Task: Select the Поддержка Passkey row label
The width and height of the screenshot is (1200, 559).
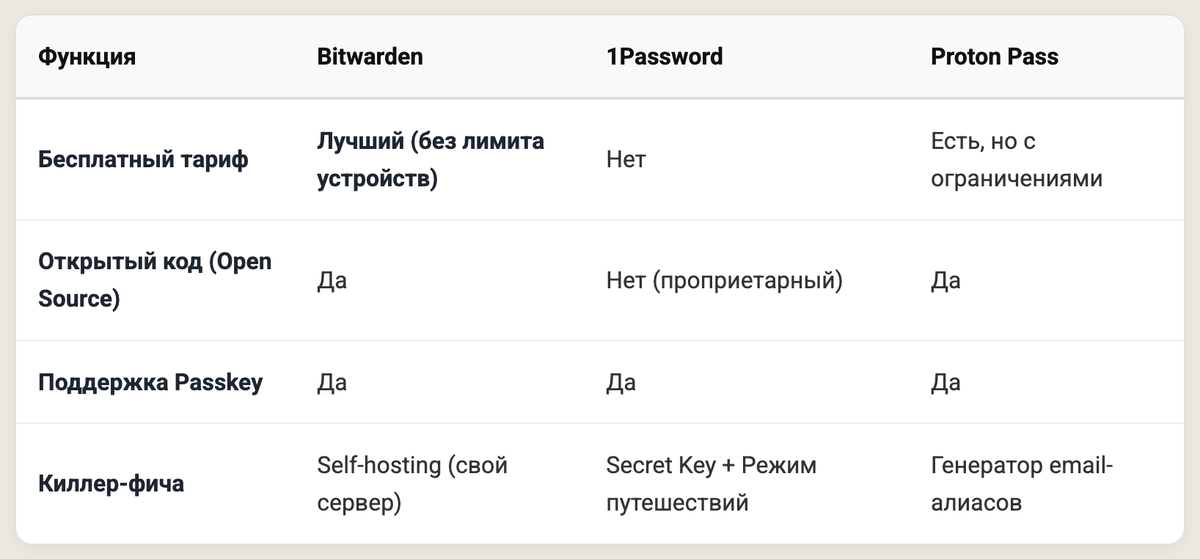Action: click(x=150, y=383)
